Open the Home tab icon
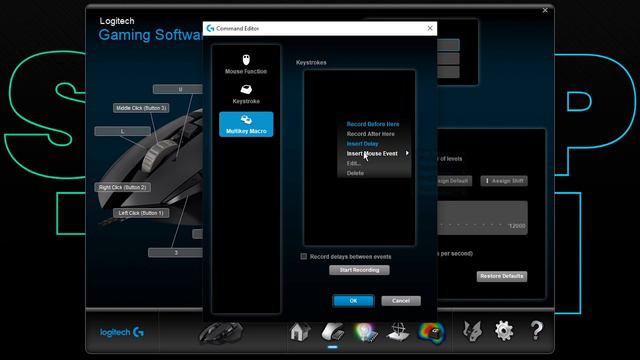 300,331
